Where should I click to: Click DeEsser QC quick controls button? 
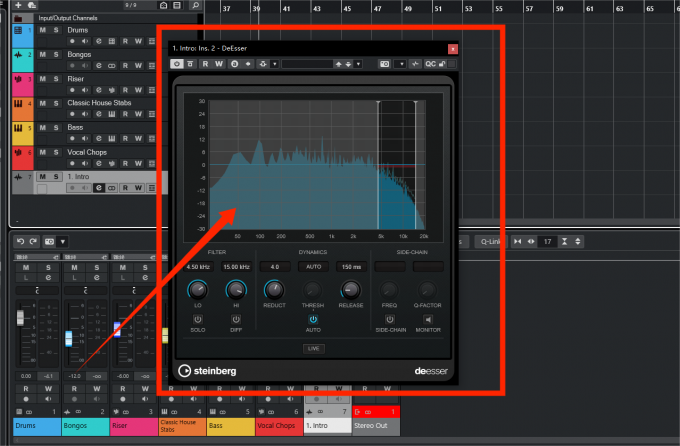430,64
